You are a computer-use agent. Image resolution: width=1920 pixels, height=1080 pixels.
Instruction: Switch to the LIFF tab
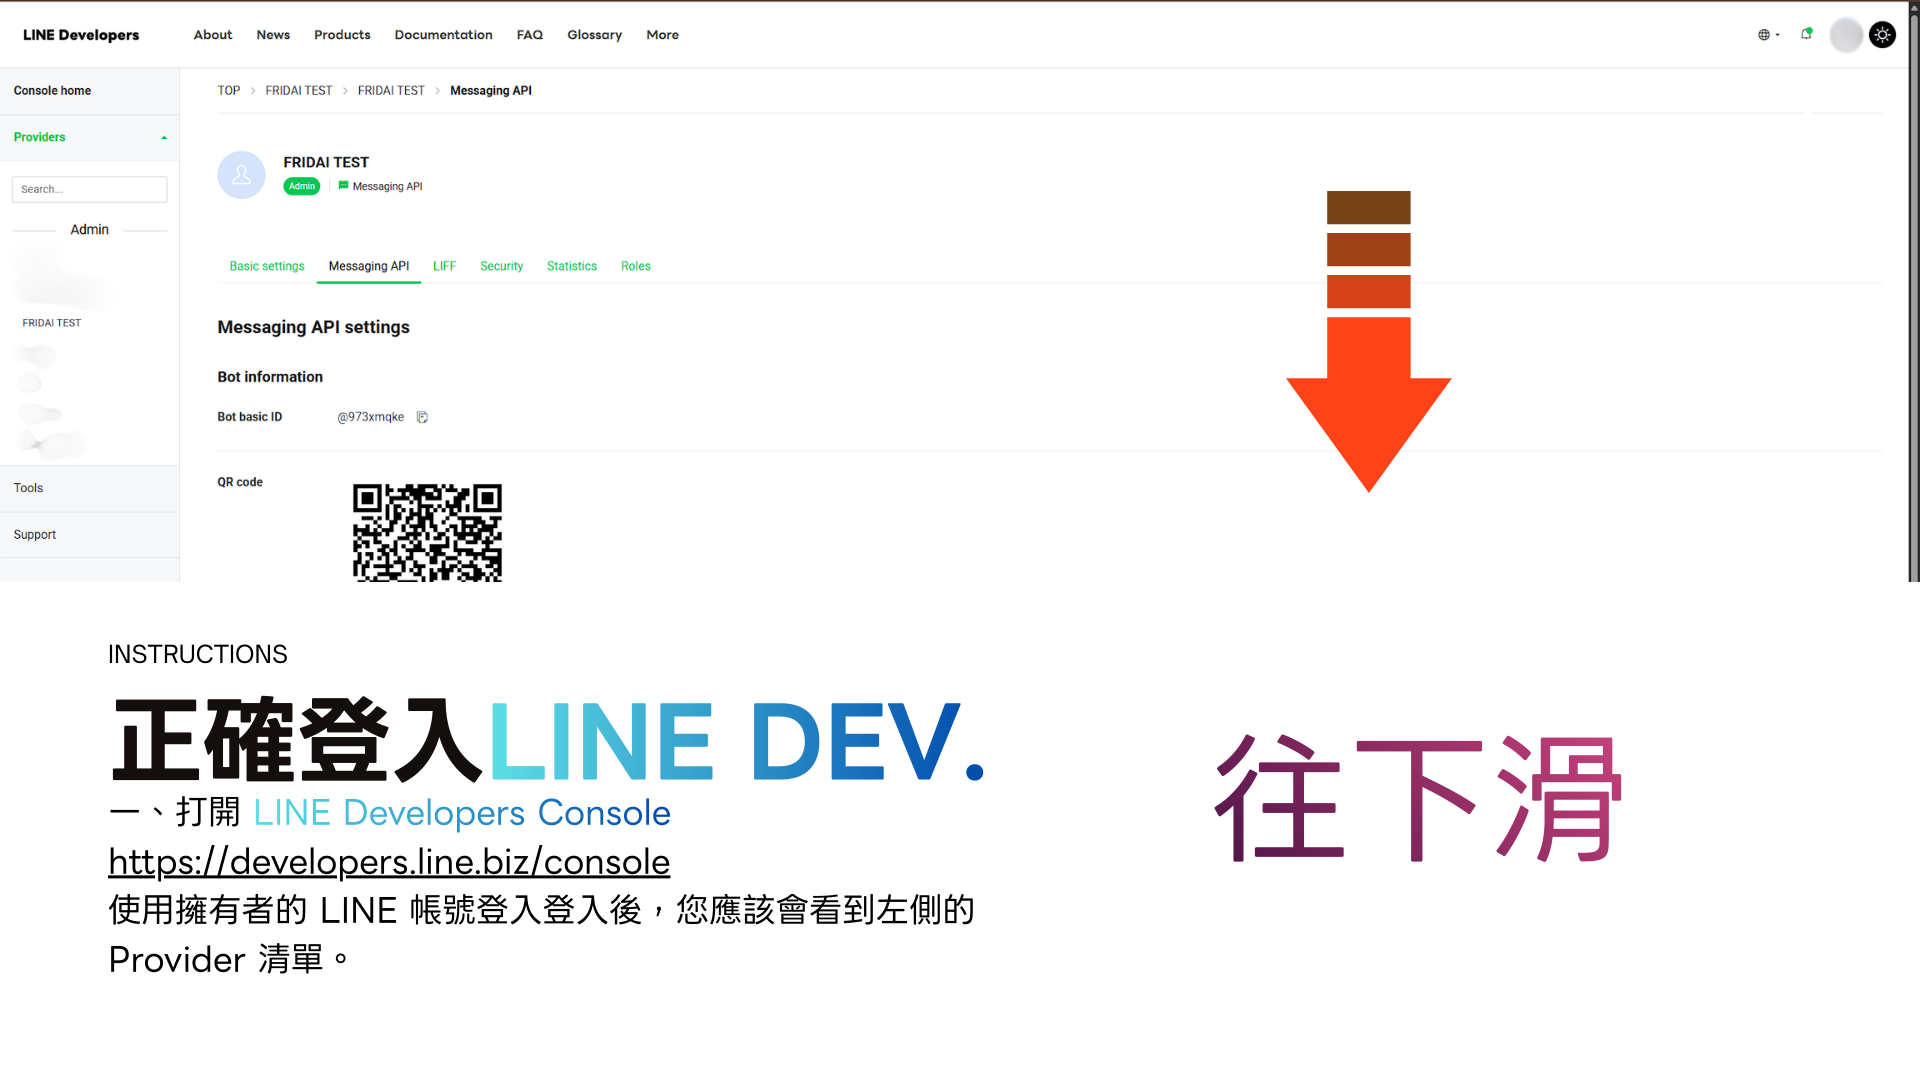pyautogui.click(x=444, y=266)
